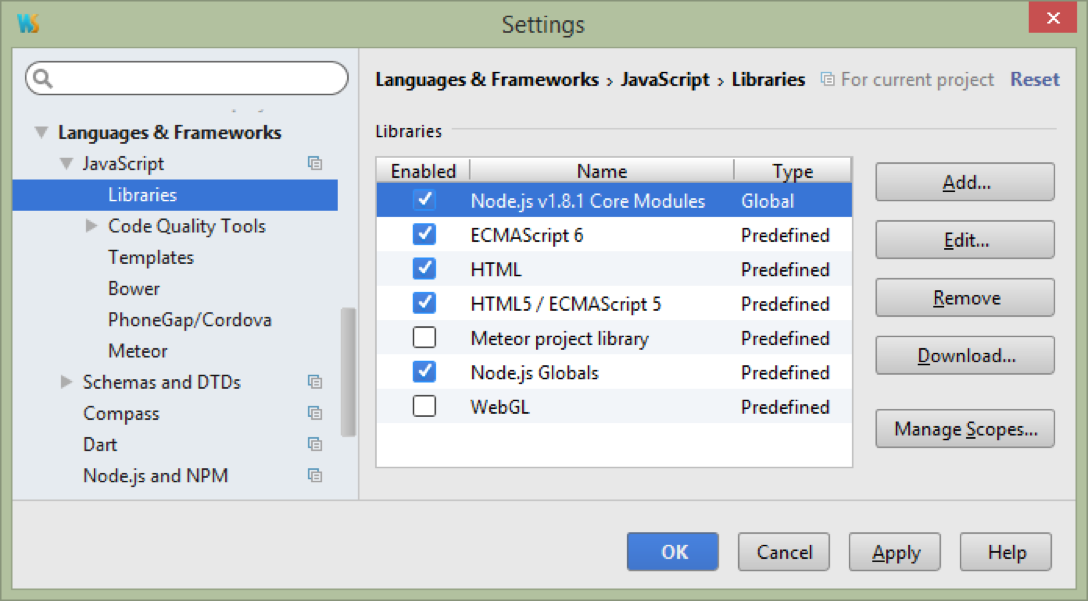The height and width of the screenshot is (601, 1088).
Task: Expand the Code Quality Tools node
Action: (91, 226)
